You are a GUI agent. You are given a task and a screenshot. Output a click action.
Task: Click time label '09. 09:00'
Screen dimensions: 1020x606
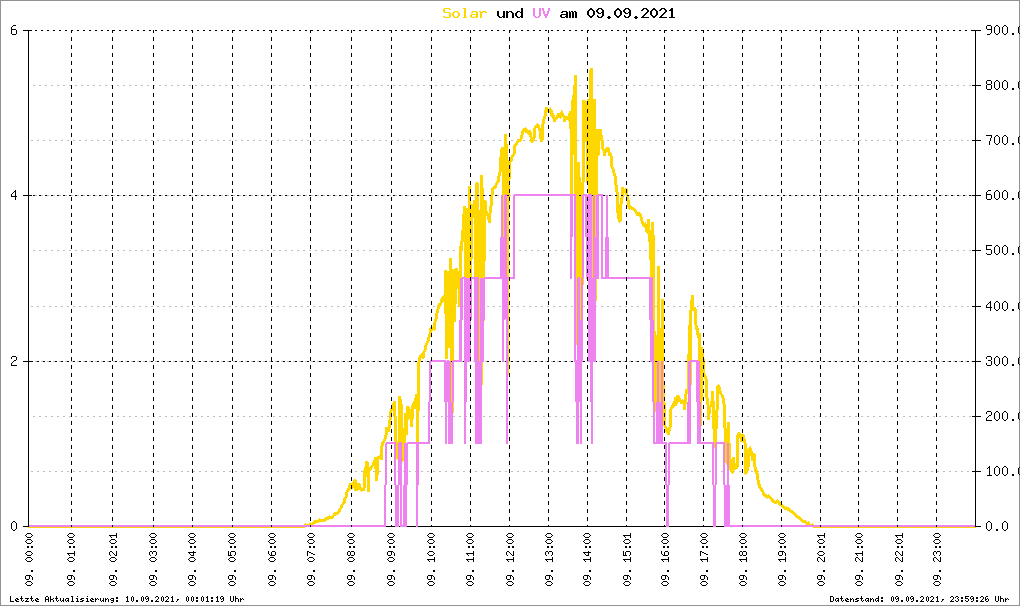(391, 560)
